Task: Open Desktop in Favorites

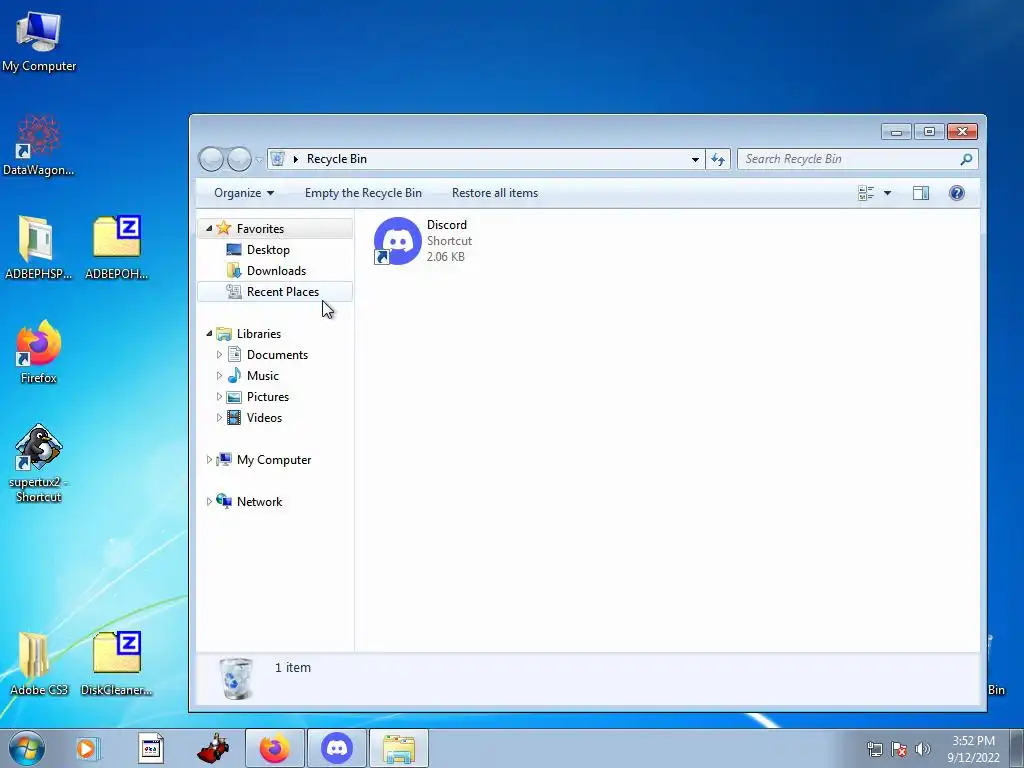Action: pyautogui.click(x=268, y=249)
